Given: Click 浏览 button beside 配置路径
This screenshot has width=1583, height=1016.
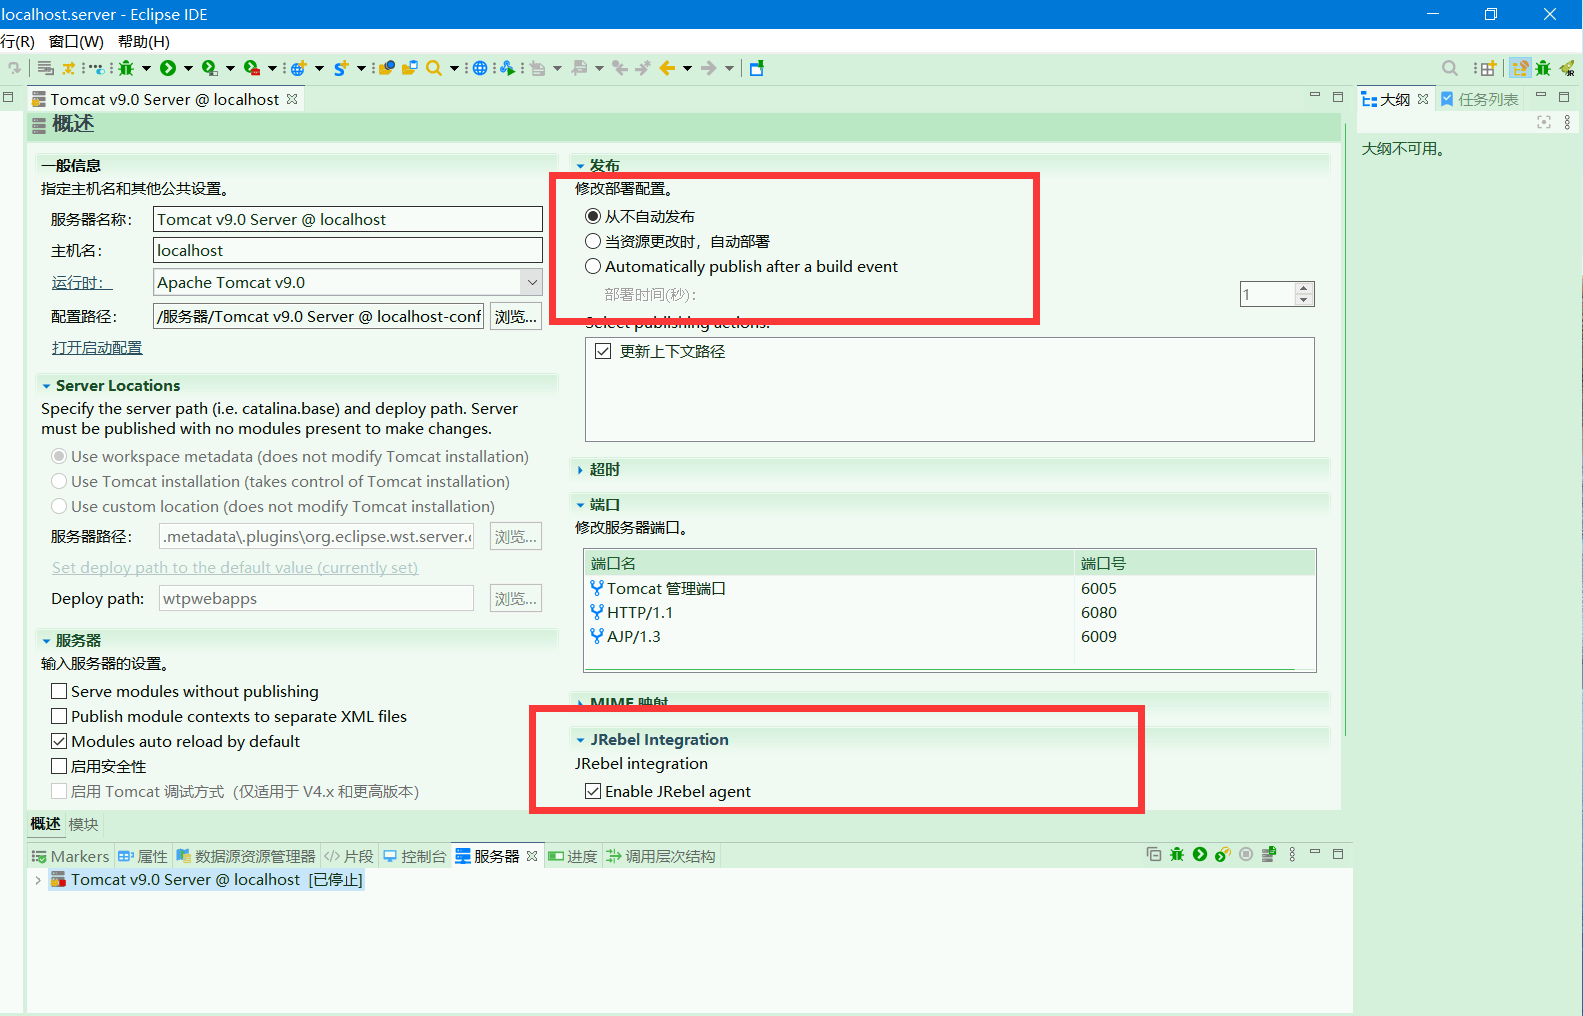Looking at the screenshot, I should pyautogui.click(x=516, y=316).
